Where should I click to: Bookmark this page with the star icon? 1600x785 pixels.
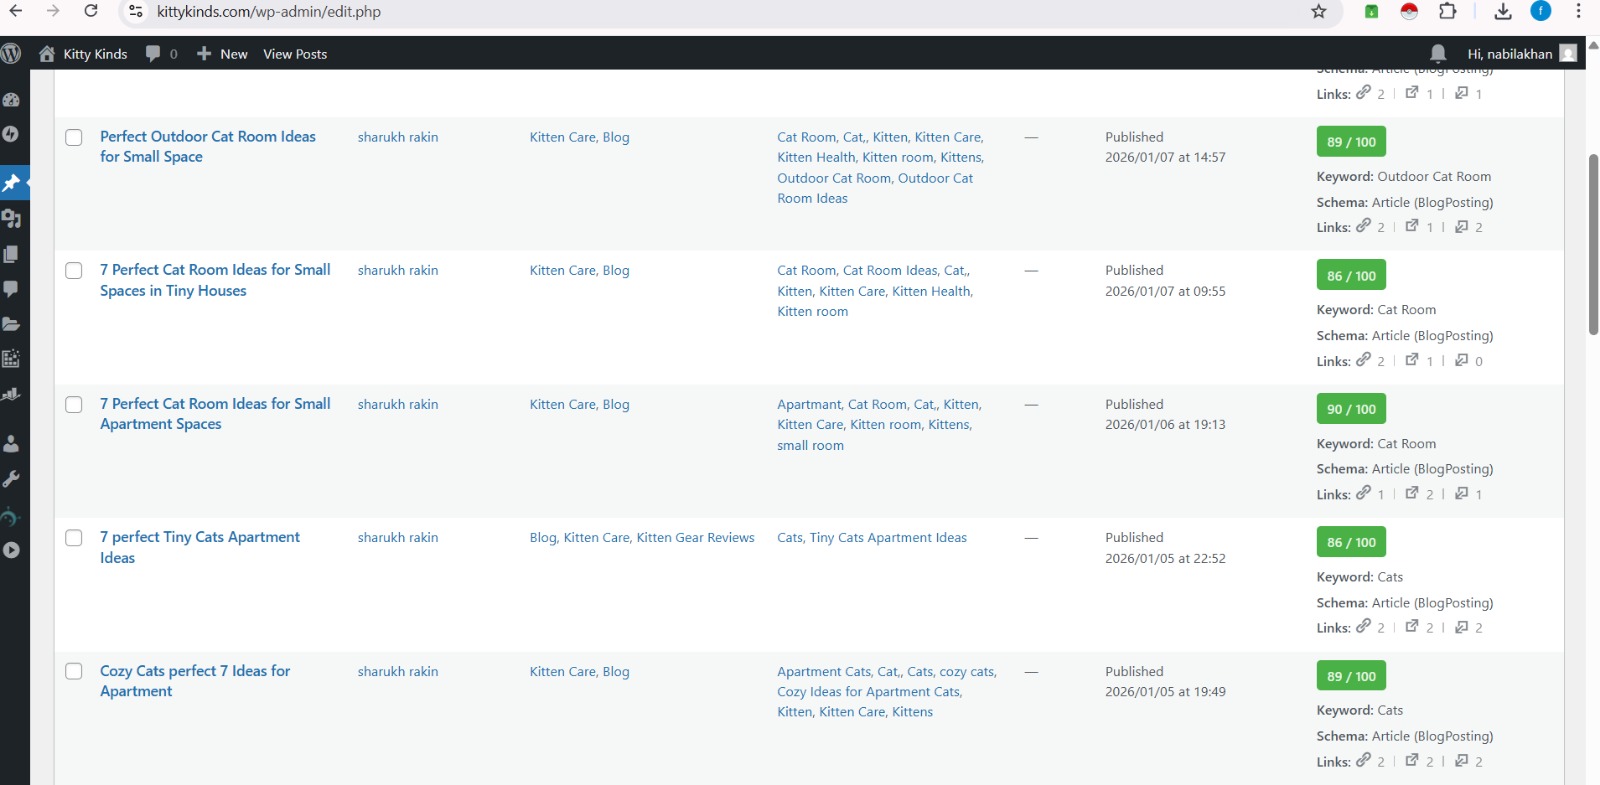1319,12
